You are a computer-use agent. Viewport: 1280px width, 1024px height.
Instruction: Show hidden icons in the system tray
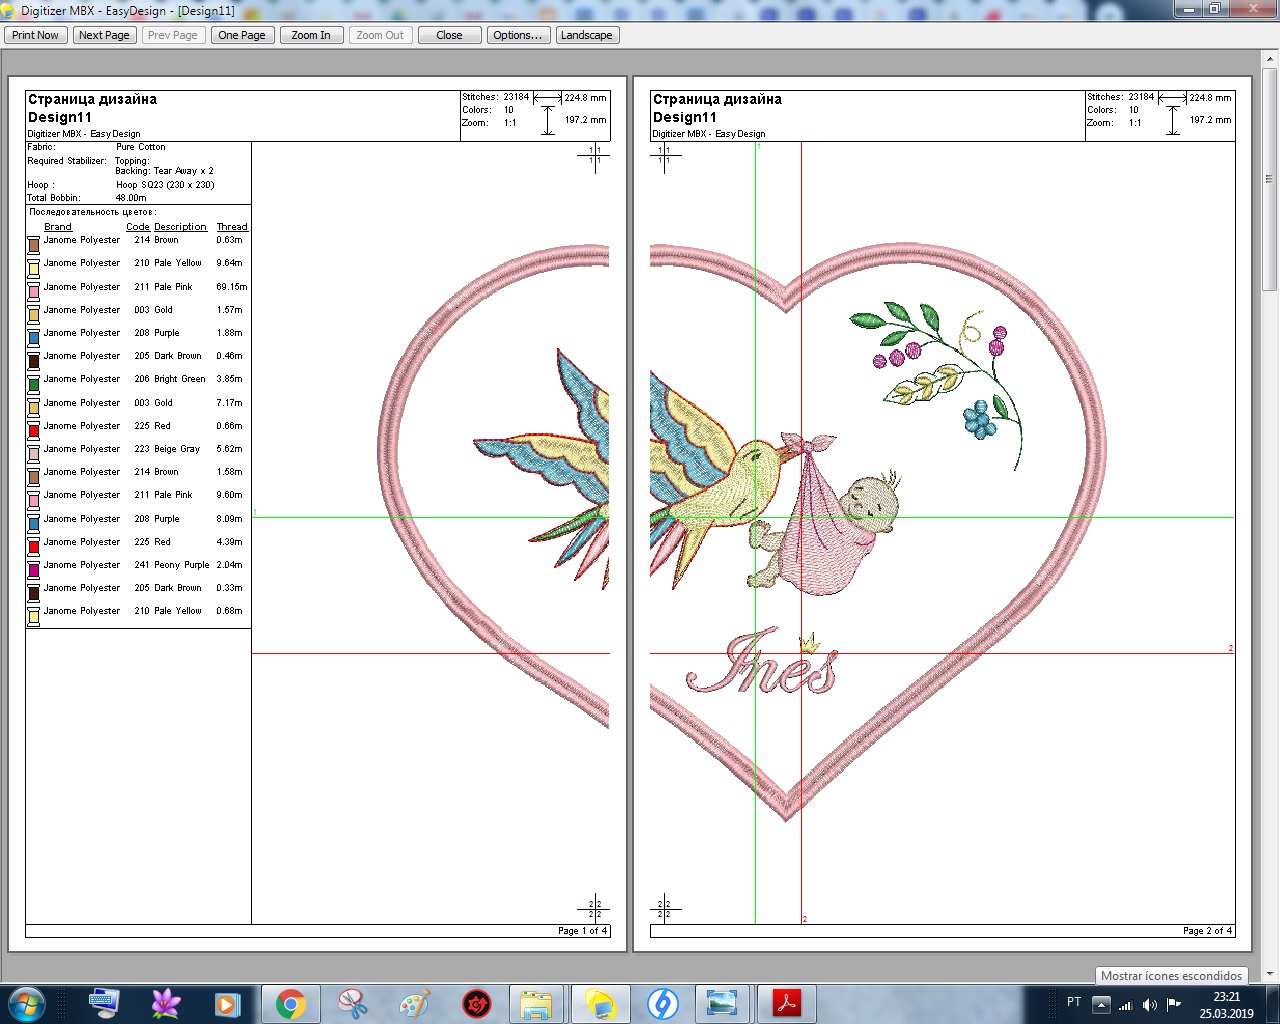(1101, 1005)
